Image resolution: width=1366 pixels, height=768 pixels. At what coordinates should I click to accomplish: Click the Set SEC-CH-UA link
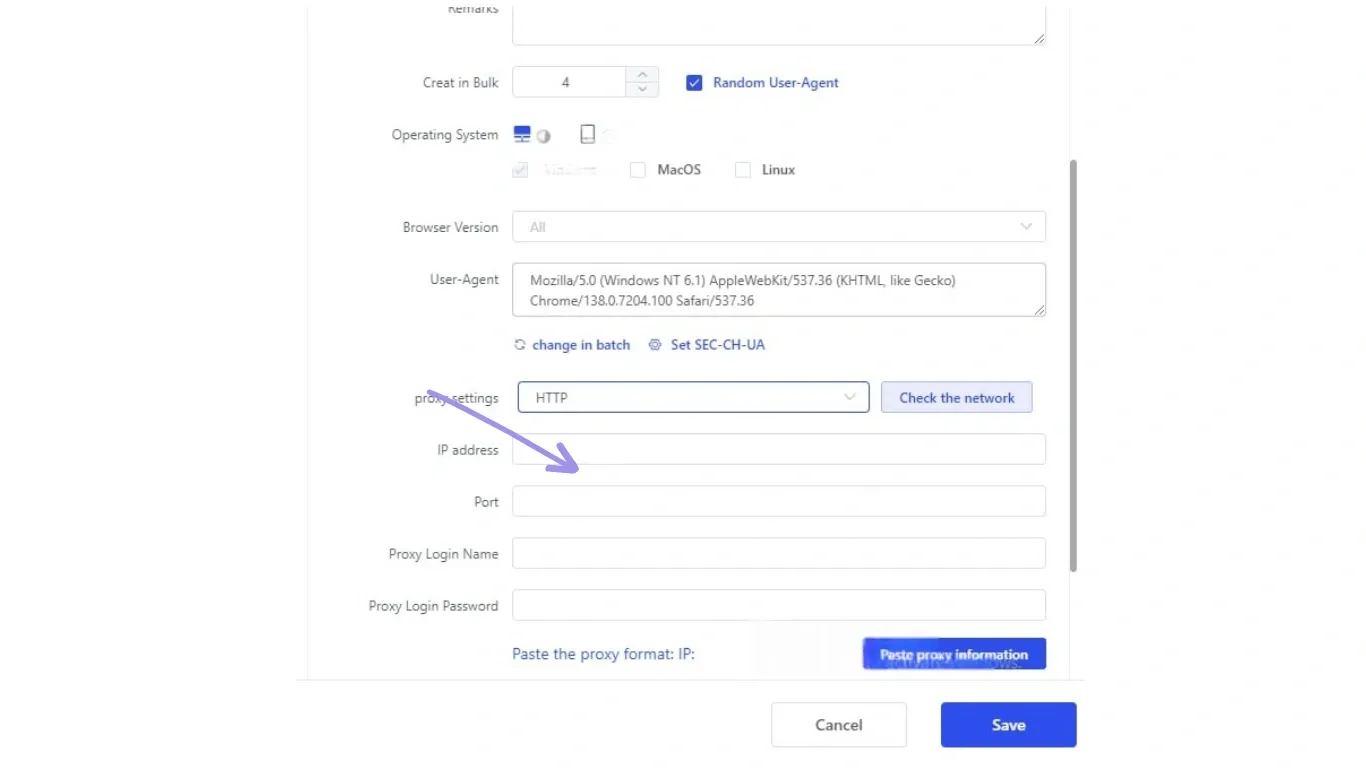(717, 344)
